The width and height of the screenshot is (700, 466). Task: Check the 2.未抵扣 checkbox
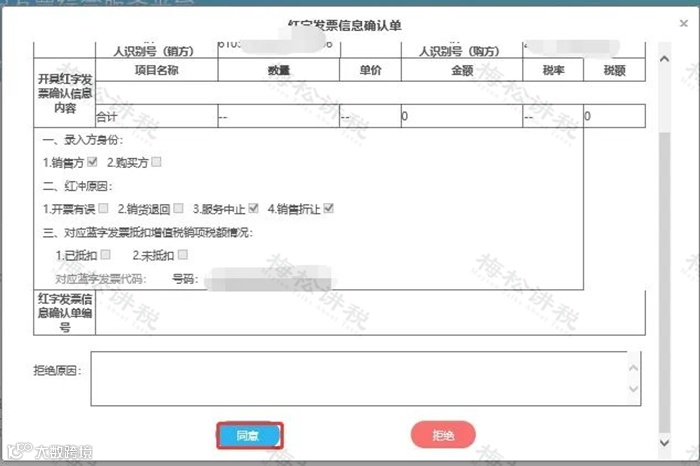pyautogui.click(x=183, y=254)
